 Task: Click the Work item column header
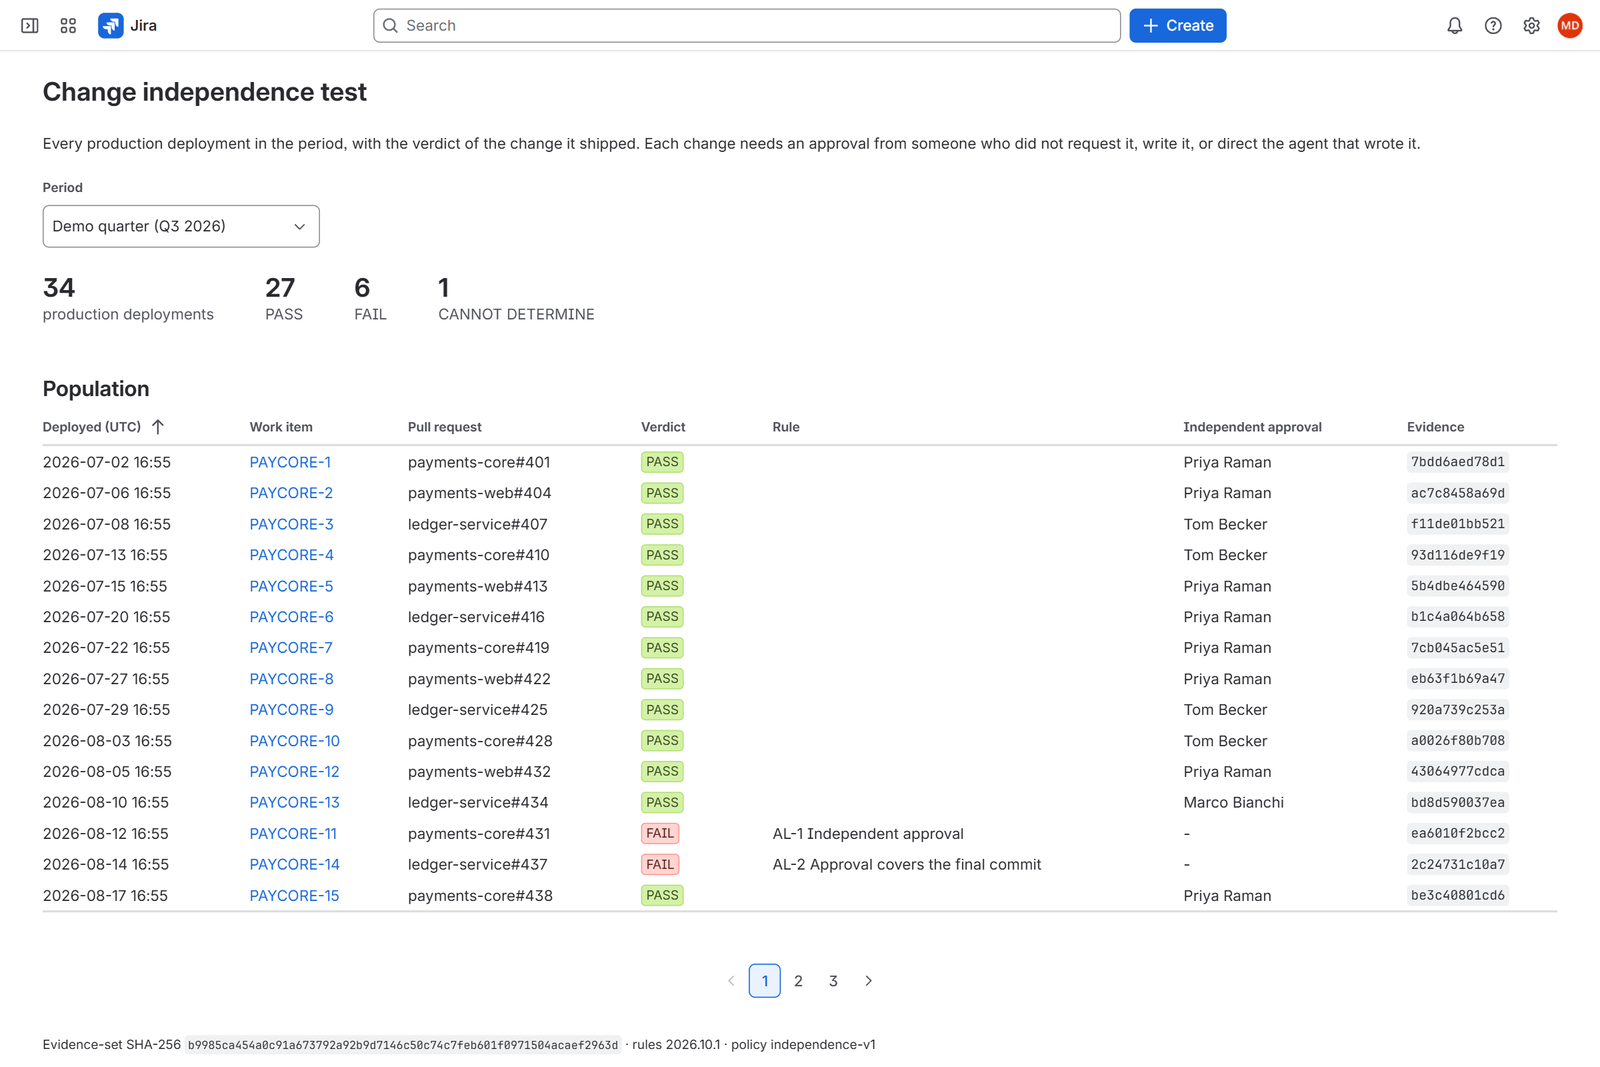pos(281,427)
